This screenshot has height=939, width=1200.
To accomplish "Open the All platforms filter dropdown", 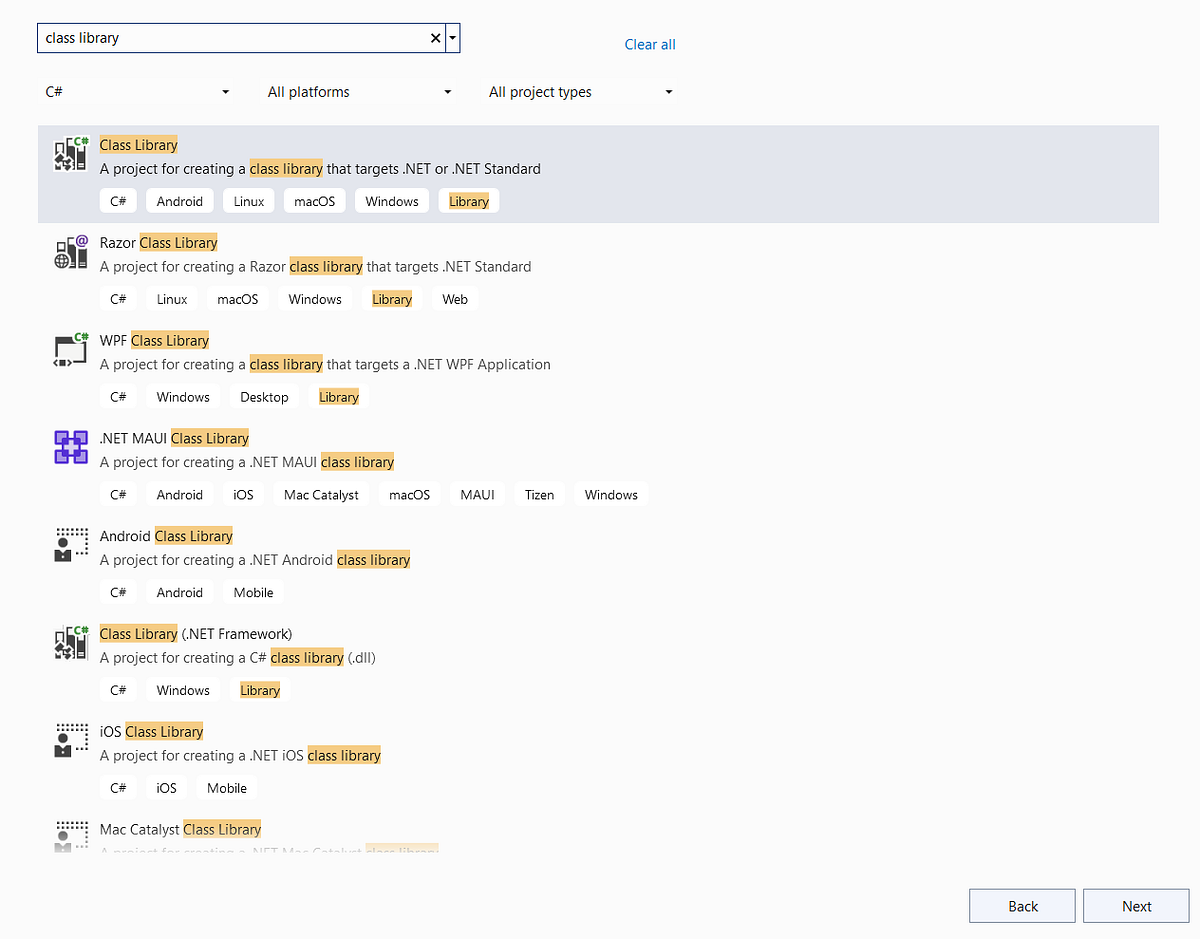I will click(360, 91).
